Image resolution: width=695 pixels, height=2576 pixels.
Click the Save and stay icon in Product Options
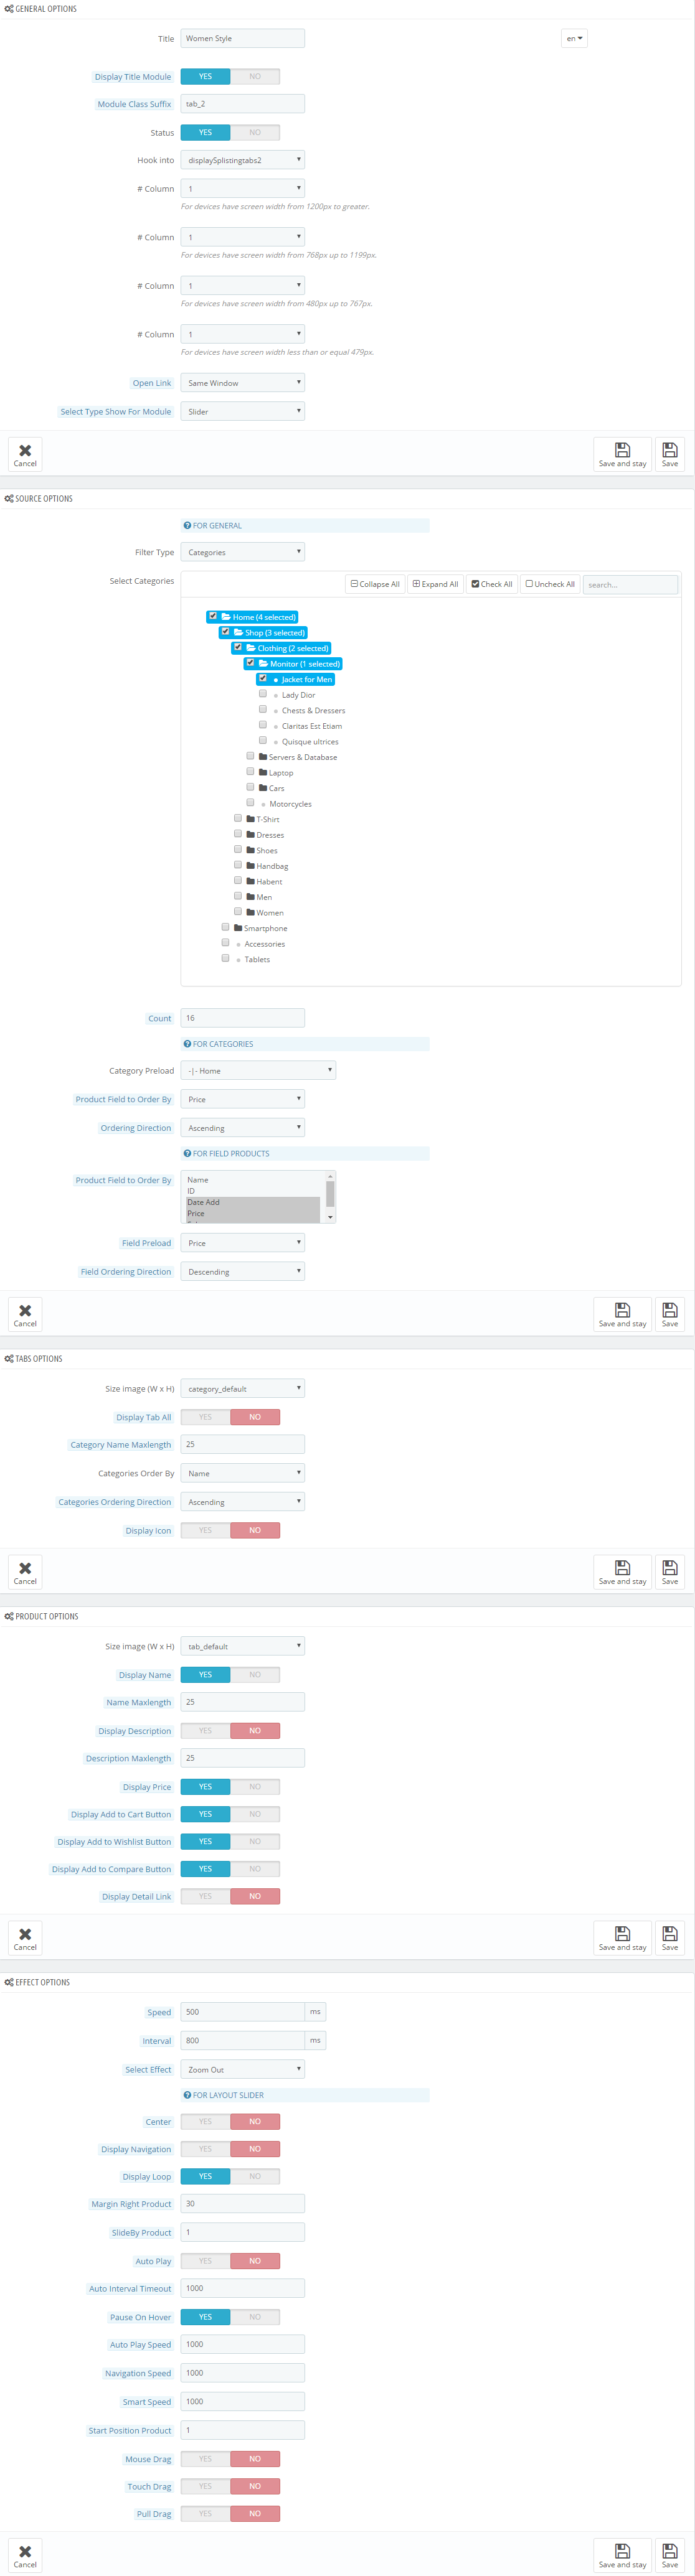tap(622, 1934)
